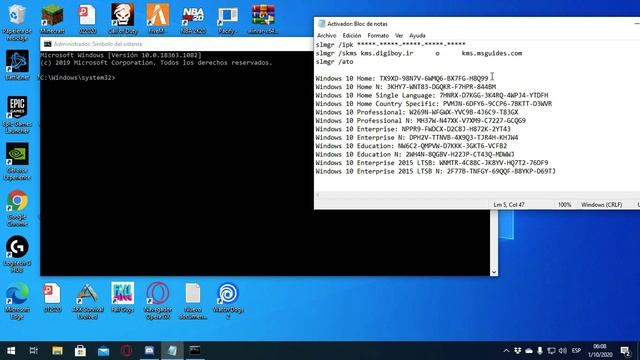The height and width of the screenshot is (360, 640).
Task: Click on the Windows 10 Home key line
Action: (402, 78)
